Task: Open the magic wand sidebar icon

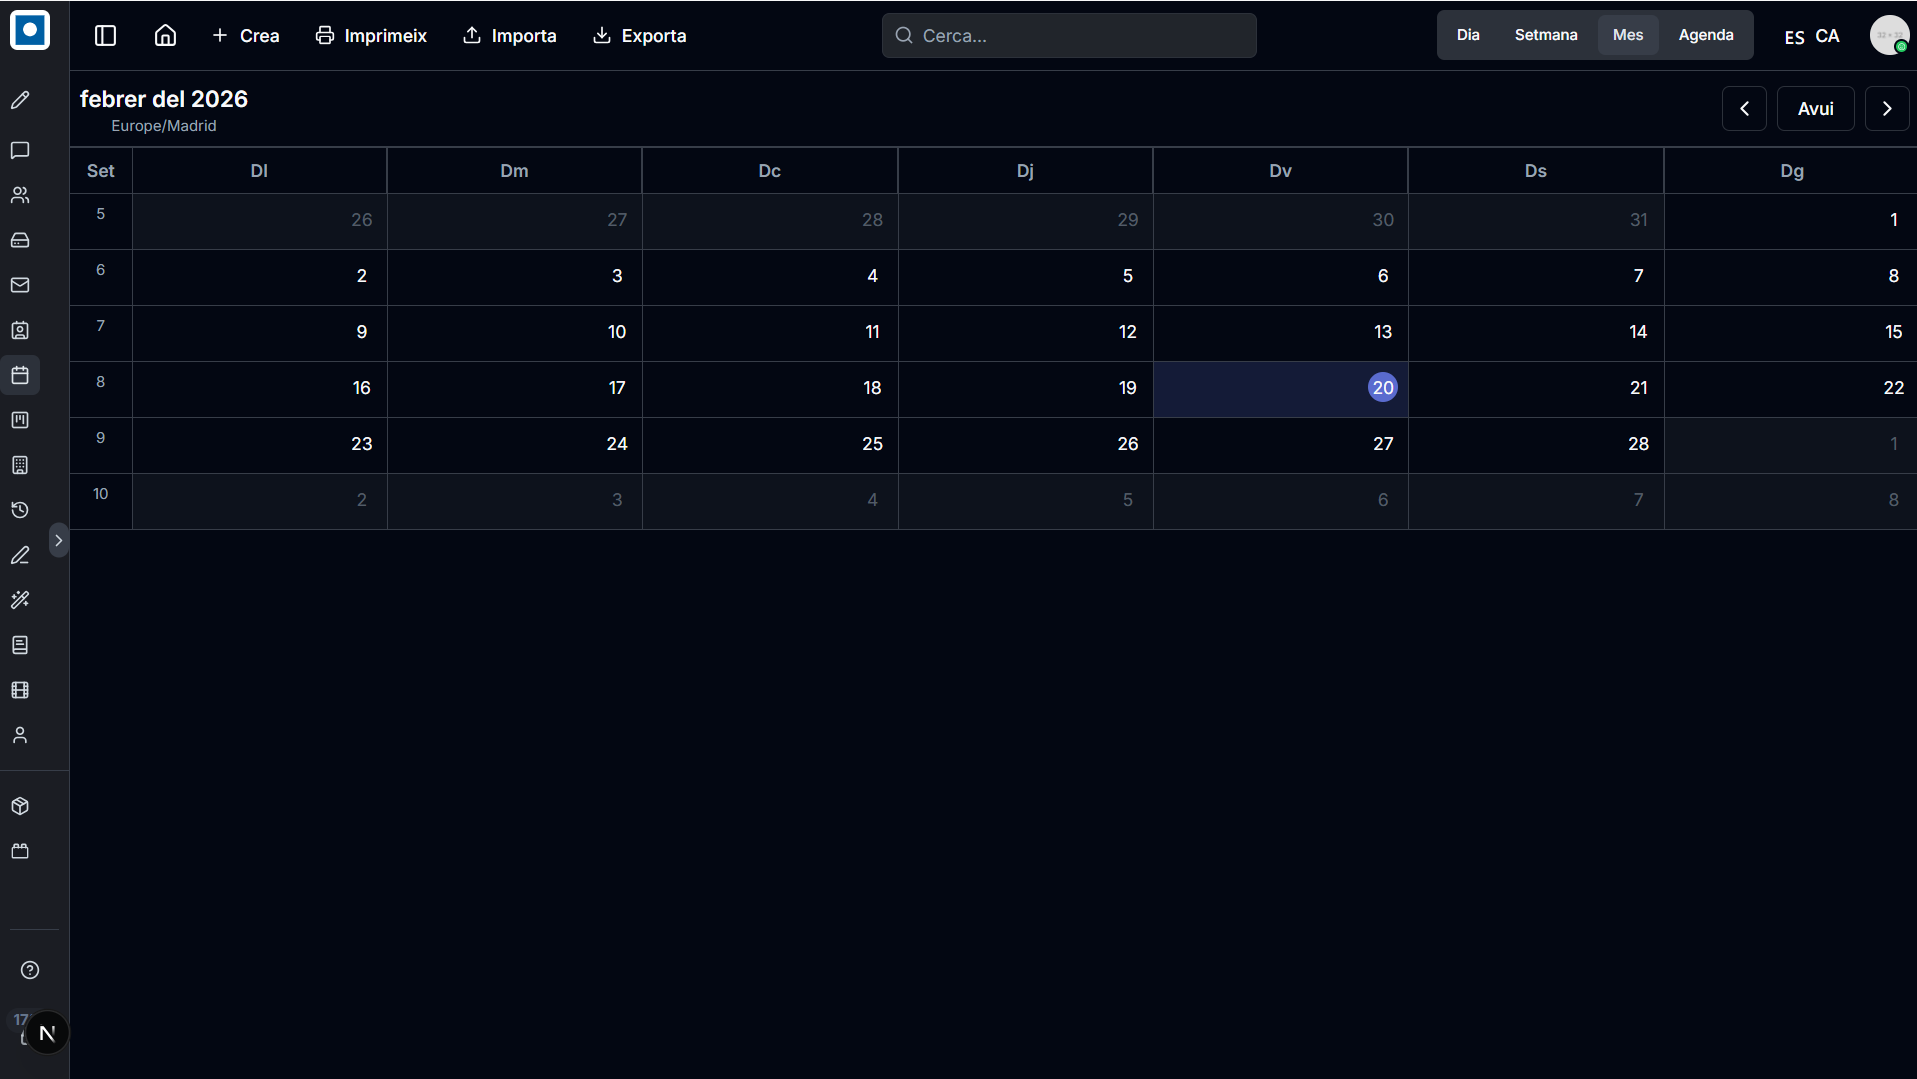Action: (x=20, y=600)
